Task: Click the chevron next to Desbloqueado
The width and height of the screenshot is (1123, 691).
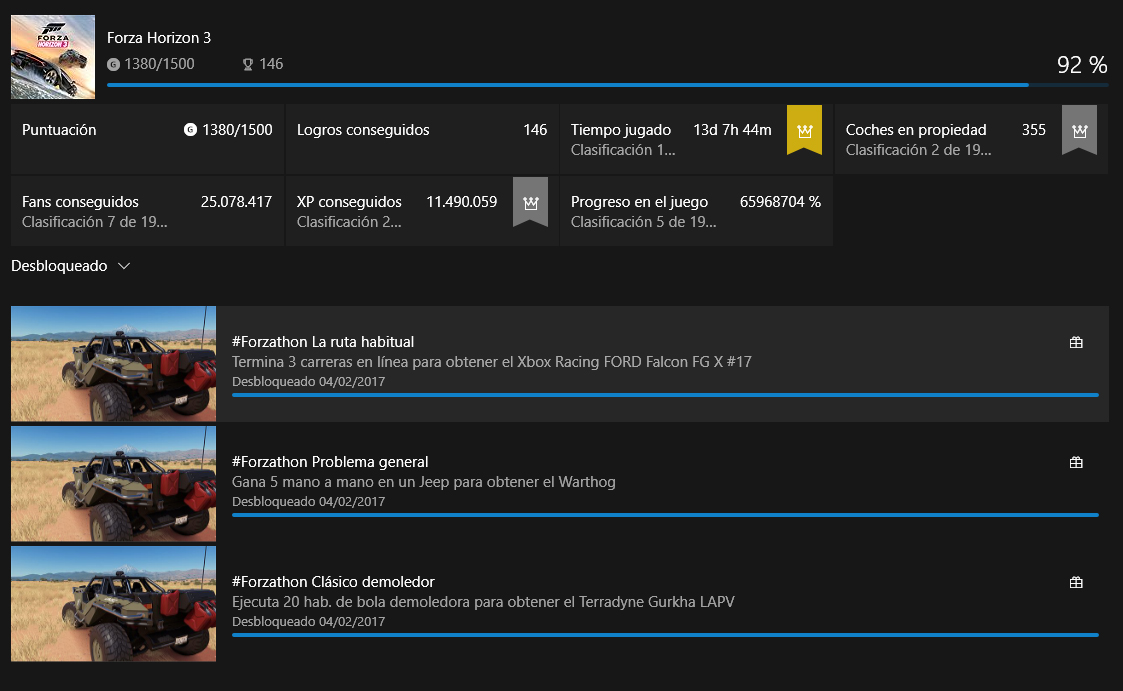Action: tap(124, 266)
